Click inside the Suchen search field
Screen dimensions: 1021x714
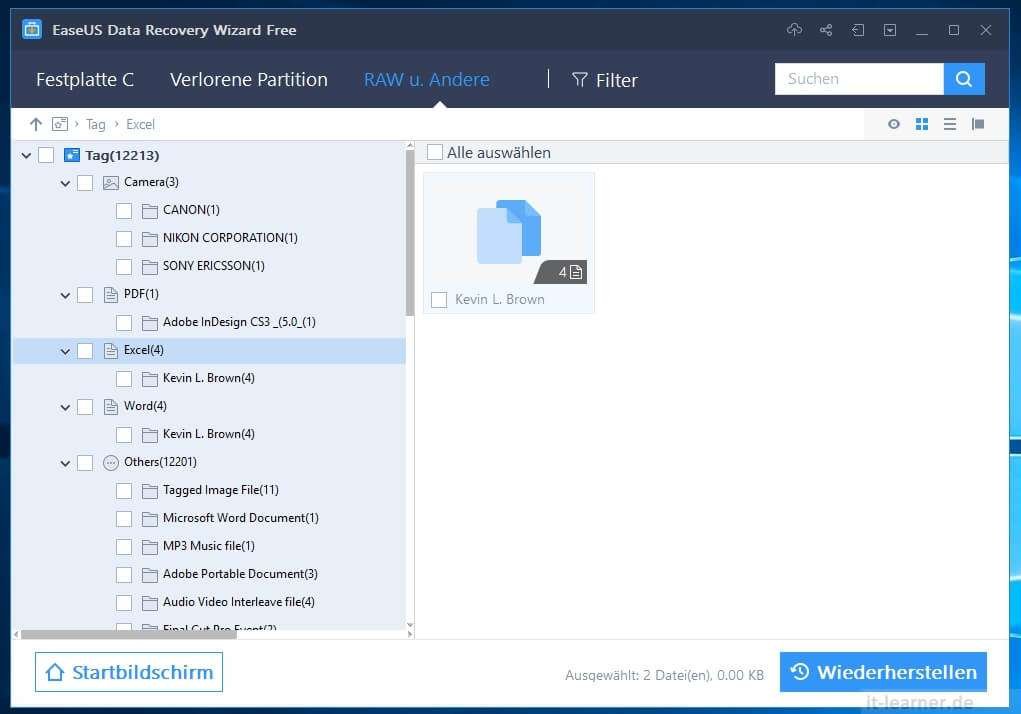[858, 78]
